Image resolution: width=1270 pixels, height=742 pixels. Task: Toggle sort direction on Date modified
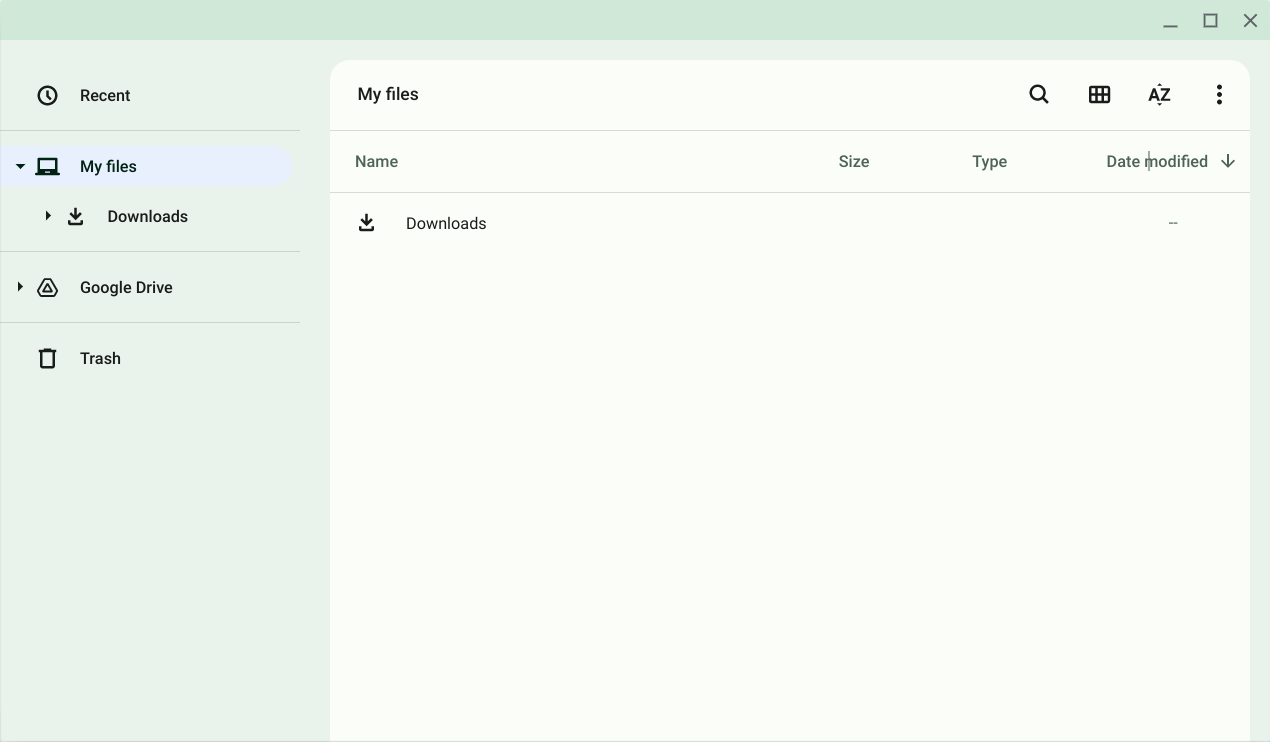pyautogui.click(x=1228, y=161)
